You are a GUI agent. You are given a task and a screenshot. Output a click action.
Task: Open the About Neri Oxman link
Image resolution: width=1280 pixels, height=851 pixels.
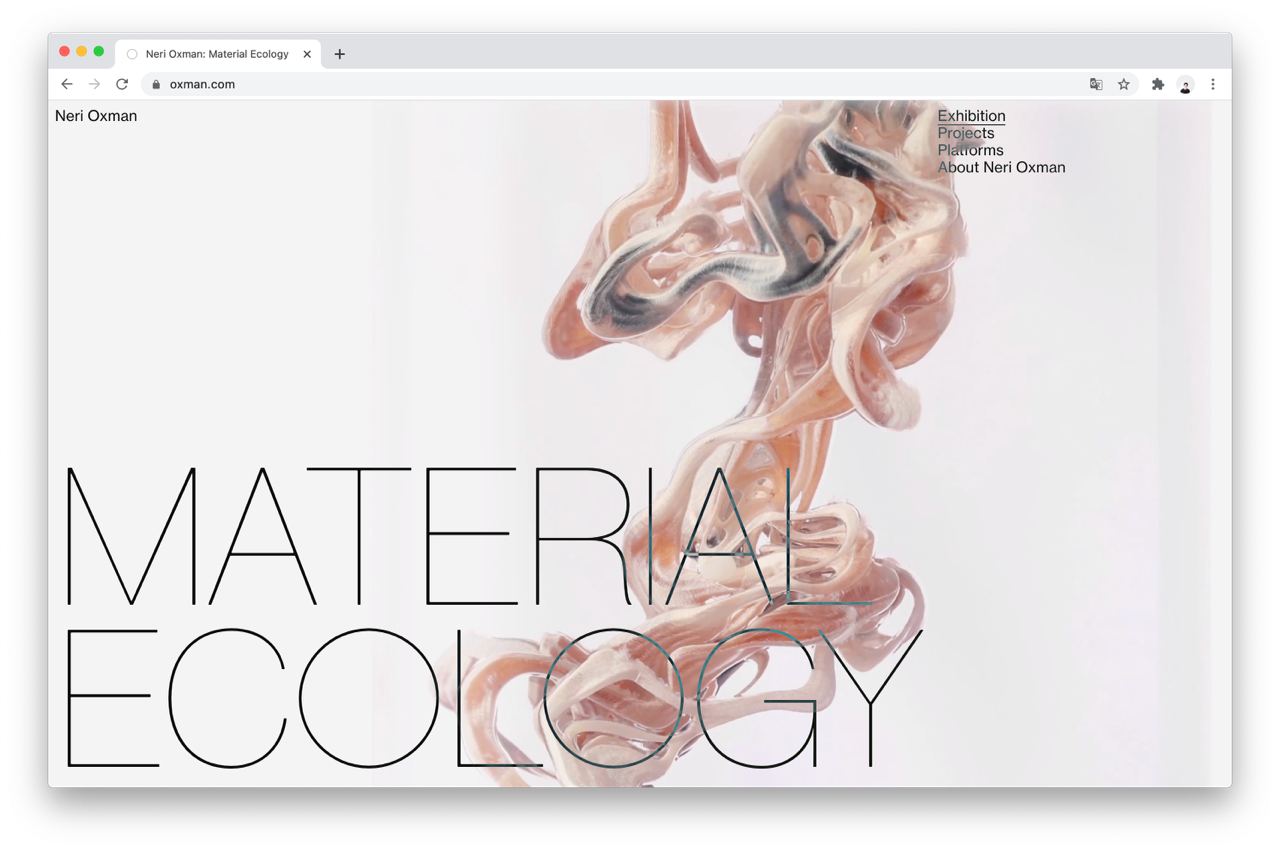[x=1001, y=167]
